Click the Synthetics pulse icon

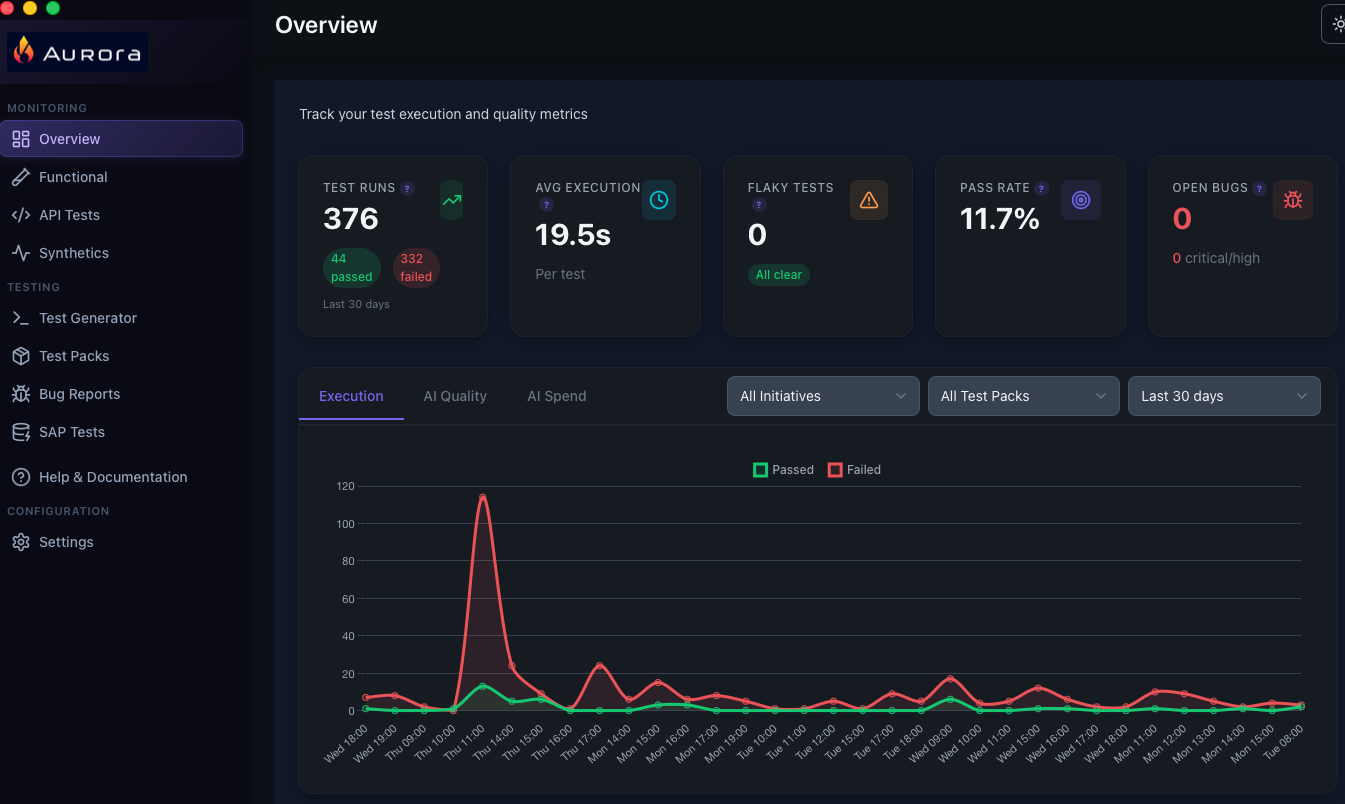pyautogui.click(x=21, y=253)
